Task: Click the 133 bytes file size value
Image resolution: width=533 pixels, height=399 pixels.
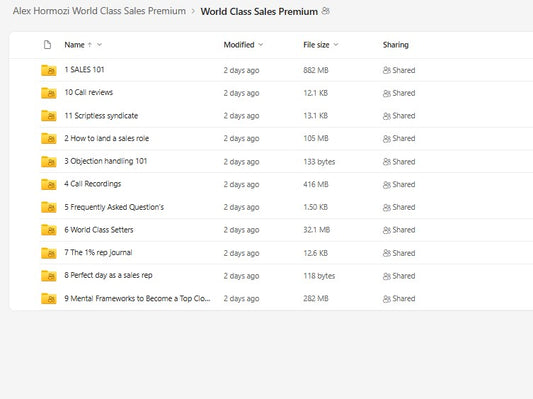Action: pyautogui.click(x=319, y=162)
